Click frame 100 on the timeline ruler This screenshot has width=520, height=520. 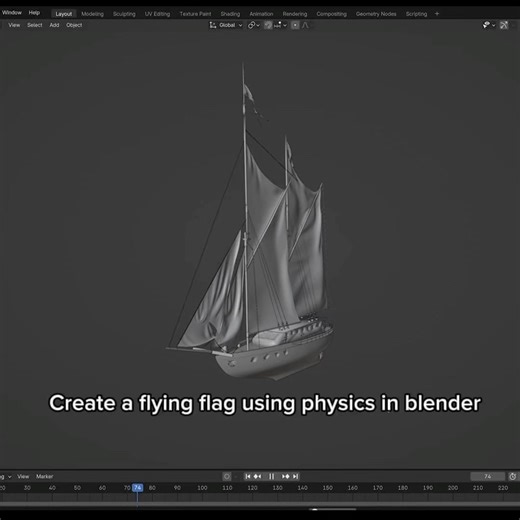(x=202, y=488)
